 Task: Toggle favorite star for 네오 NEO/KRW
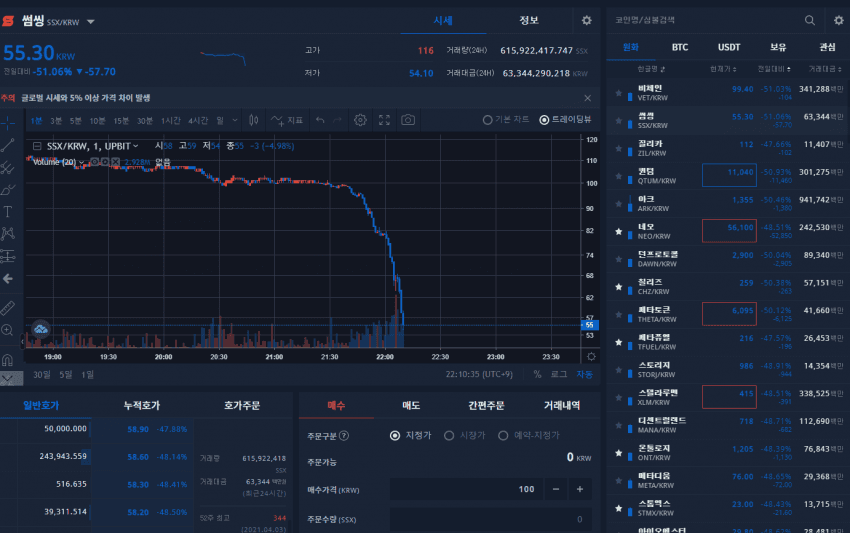tap(619, 232)
